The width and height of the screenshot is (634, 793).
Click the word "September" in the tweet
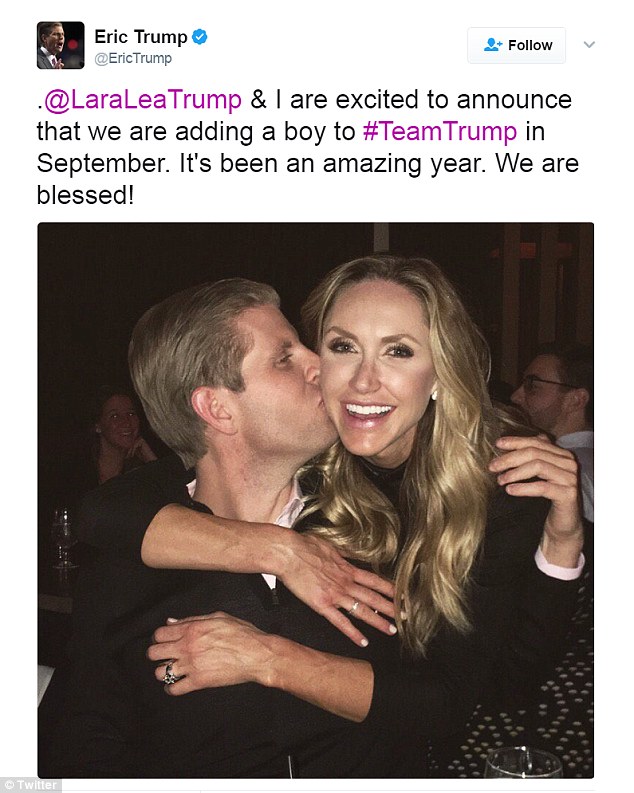coord(103,164)
